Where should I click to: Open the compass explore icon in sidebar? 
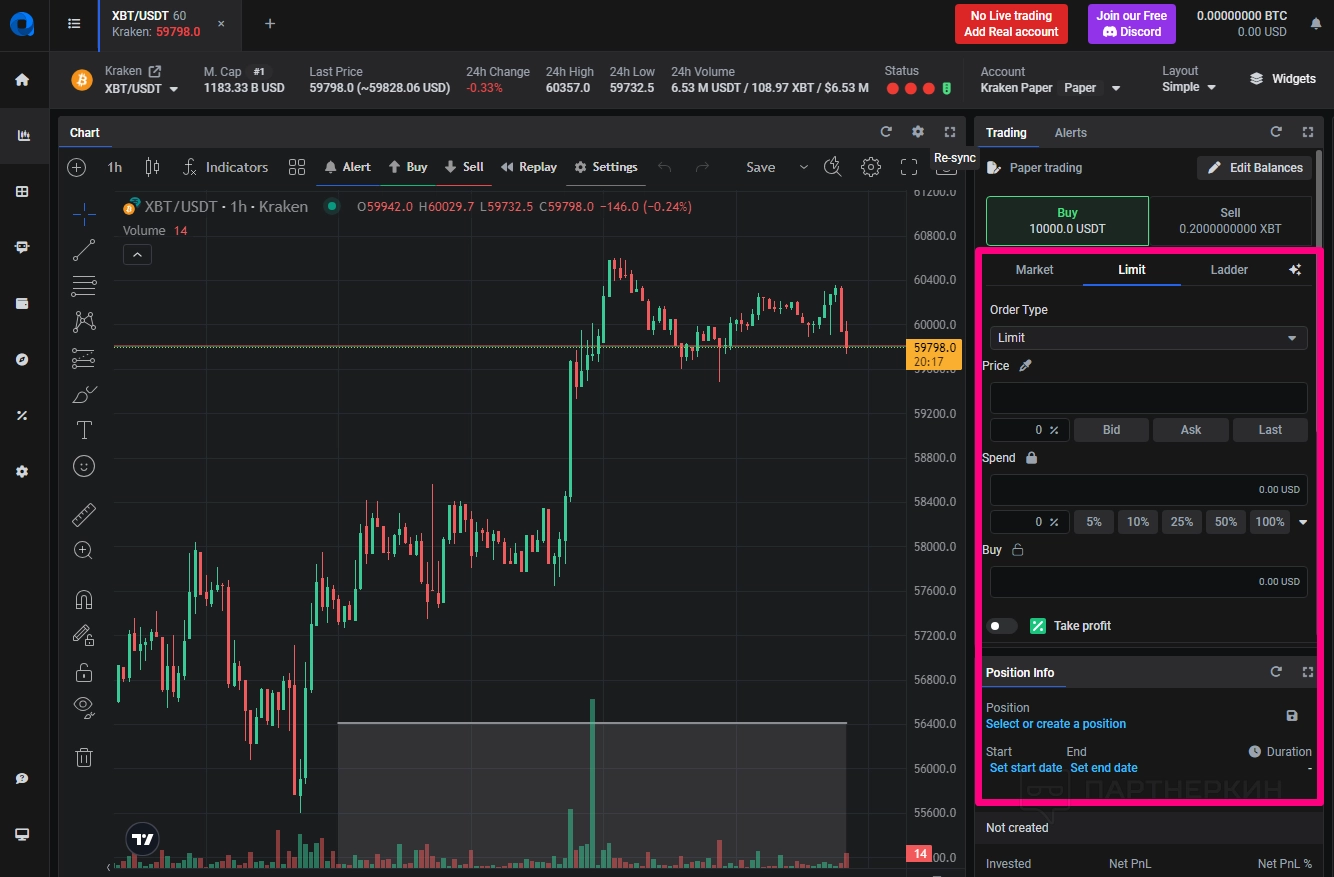(22, 360)
